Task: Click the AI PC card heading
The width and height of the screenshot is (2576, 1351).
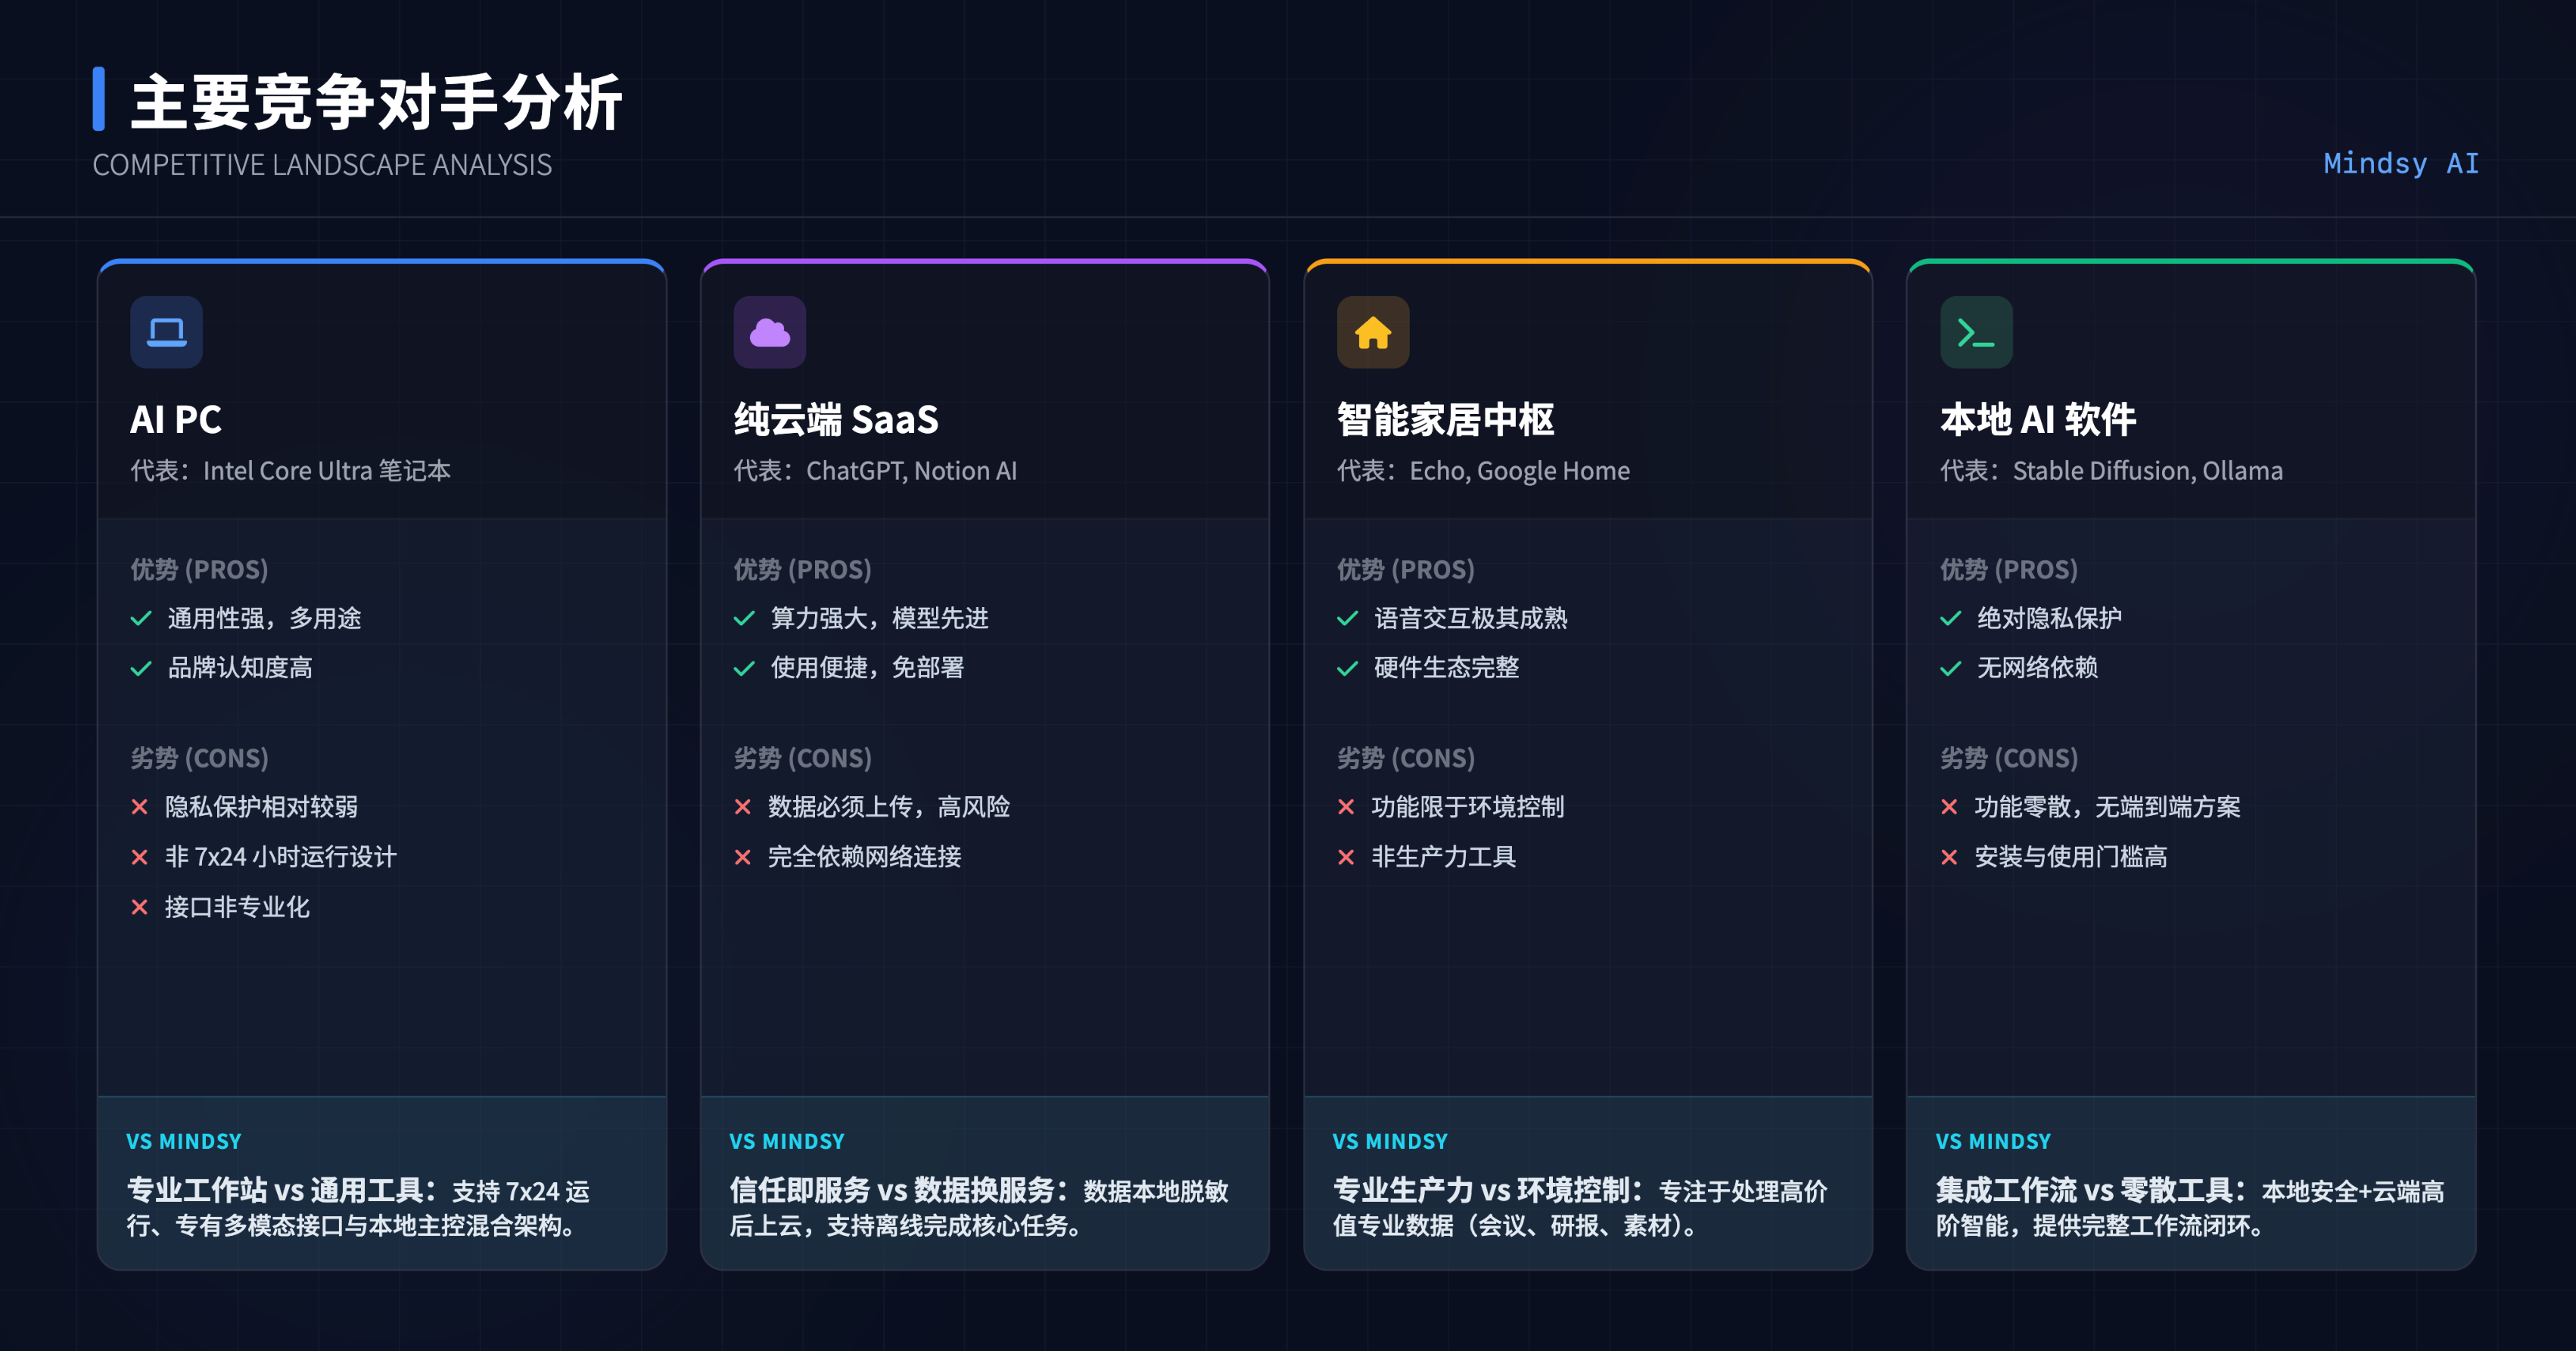Action: [x=176, y=419]
